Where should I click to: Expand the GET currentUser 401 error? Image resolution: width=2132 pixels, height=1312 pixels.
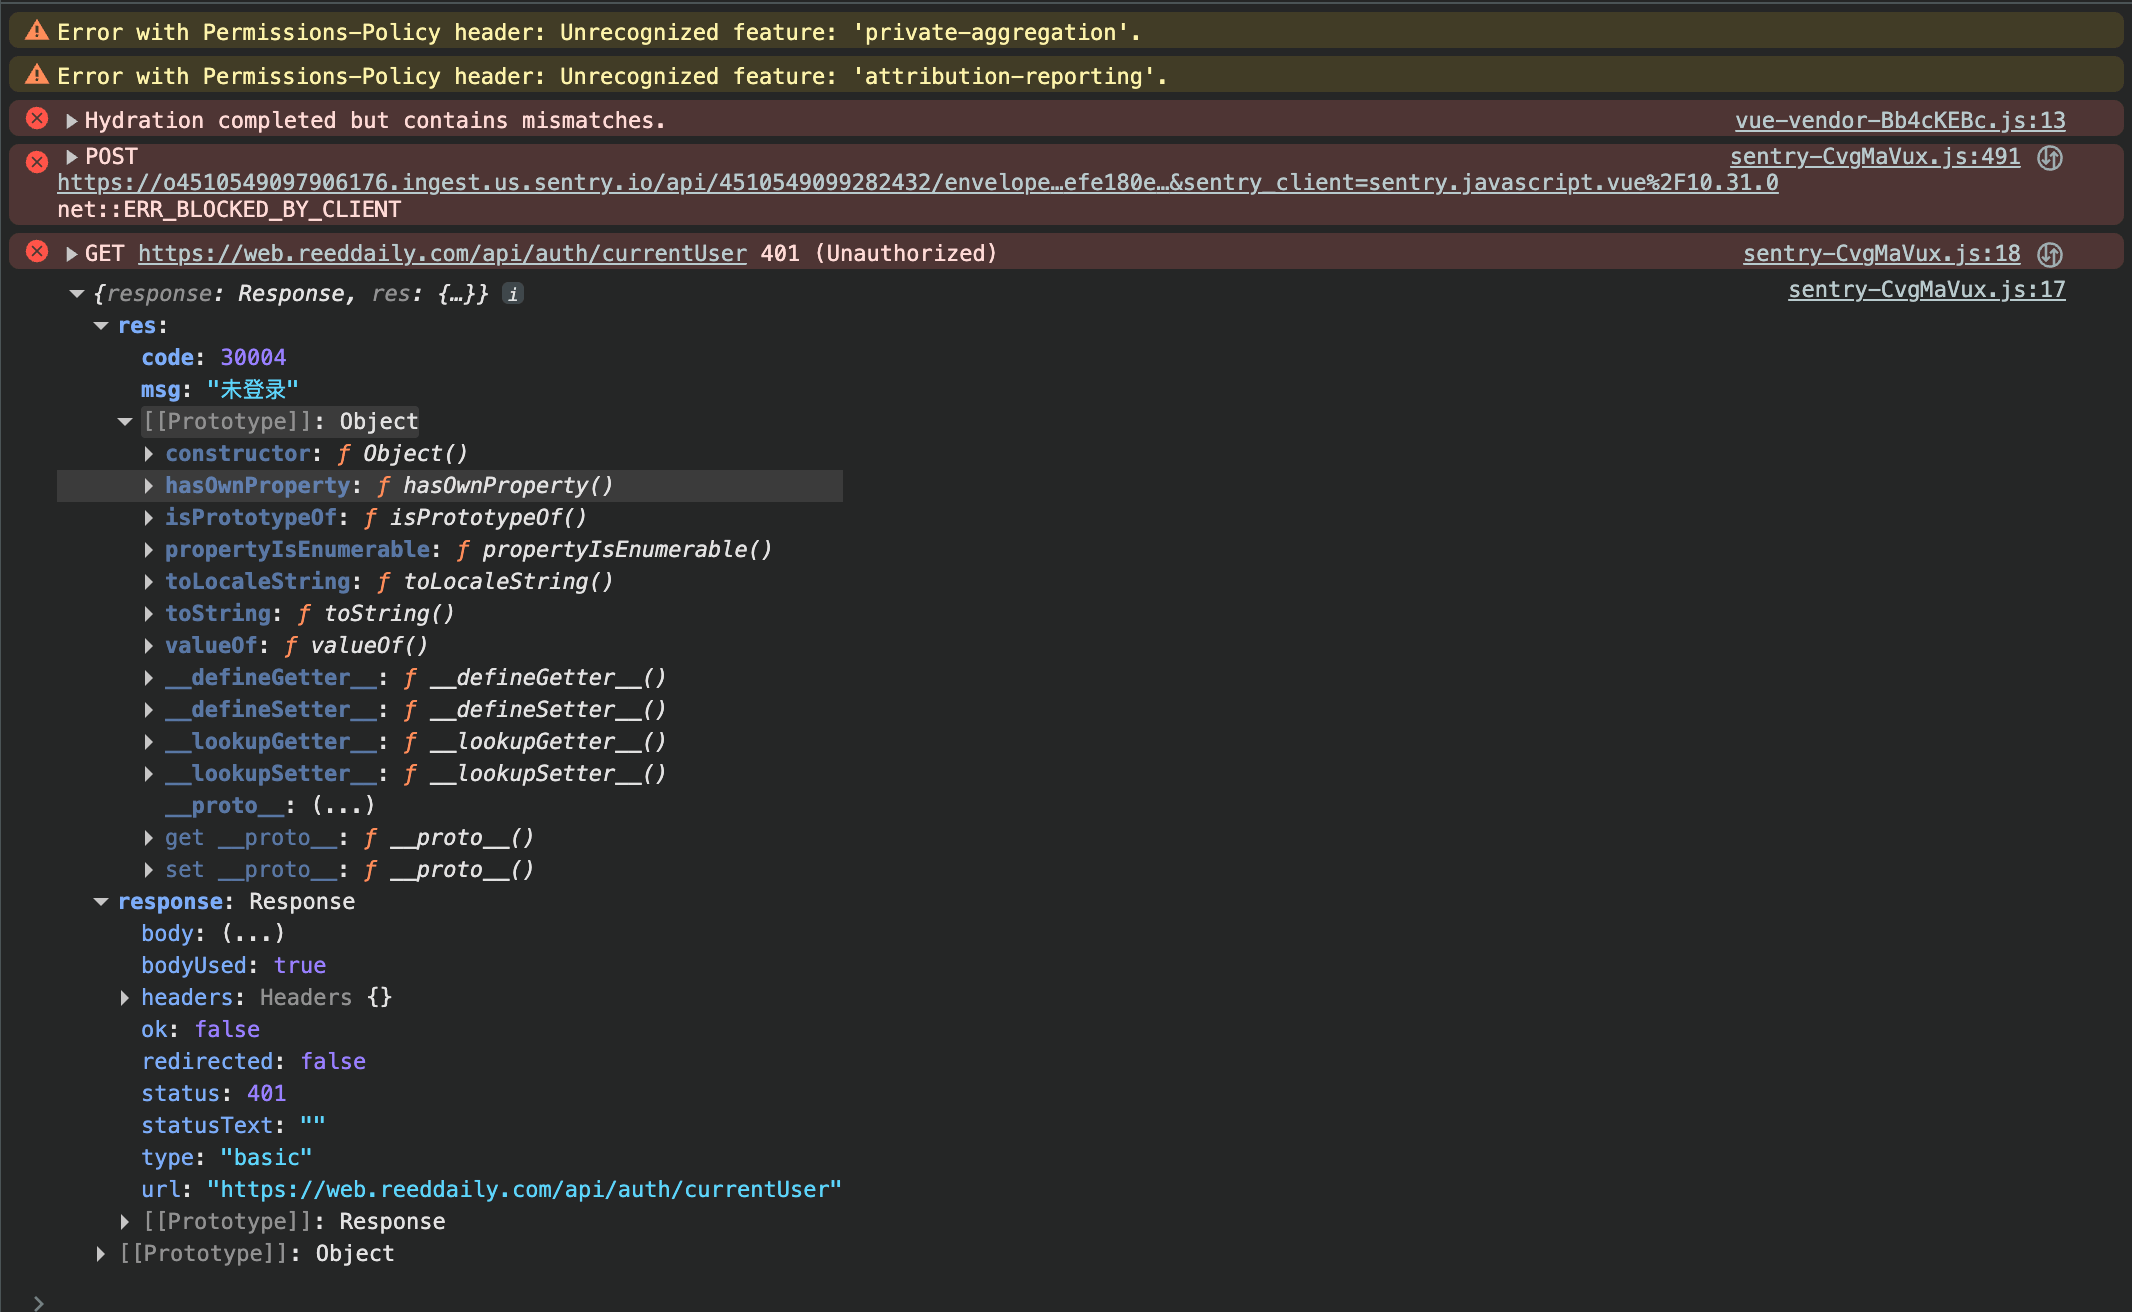(72, 254)
